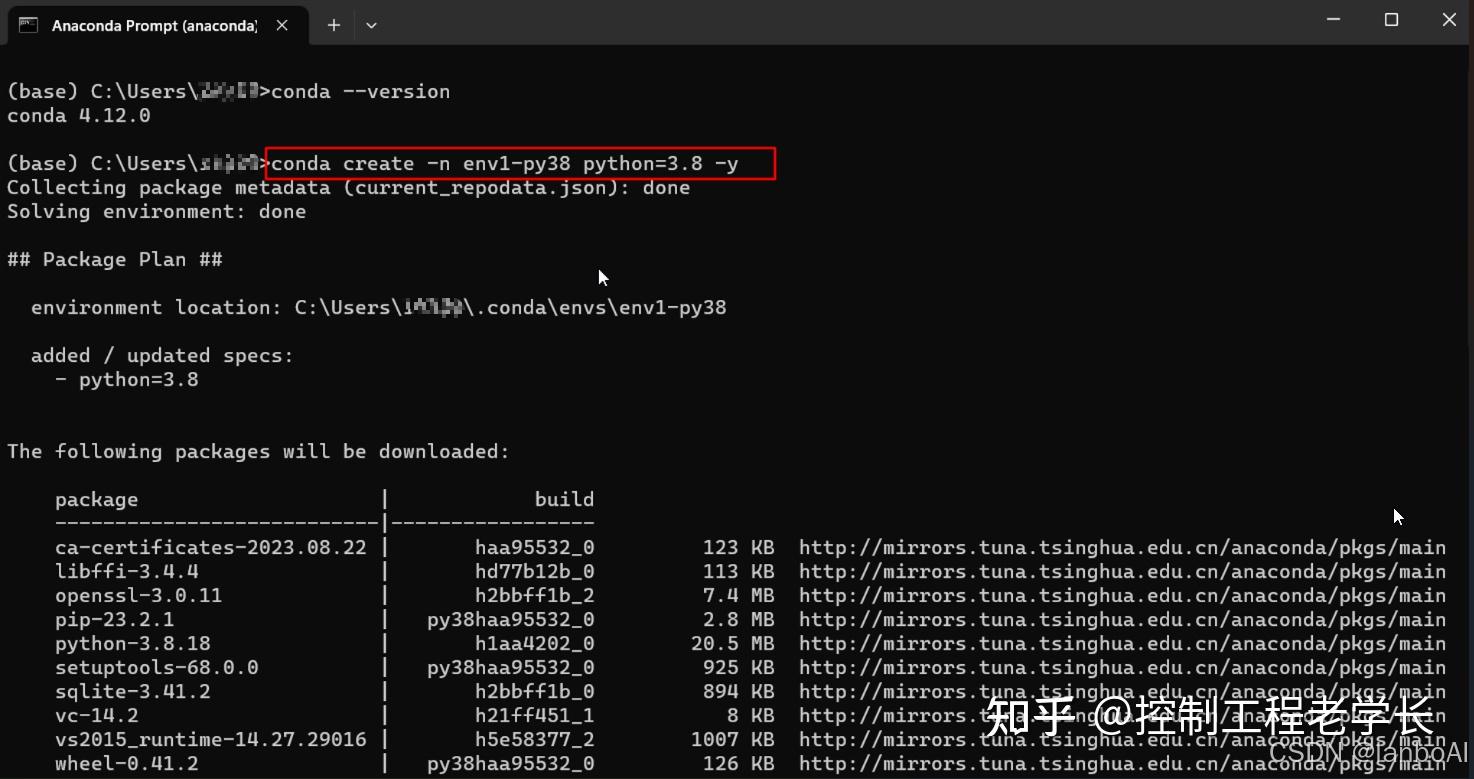Click the mirror URL on python-3.8.18 line
1474x779 pixels.
click(x=1120, y=643)
